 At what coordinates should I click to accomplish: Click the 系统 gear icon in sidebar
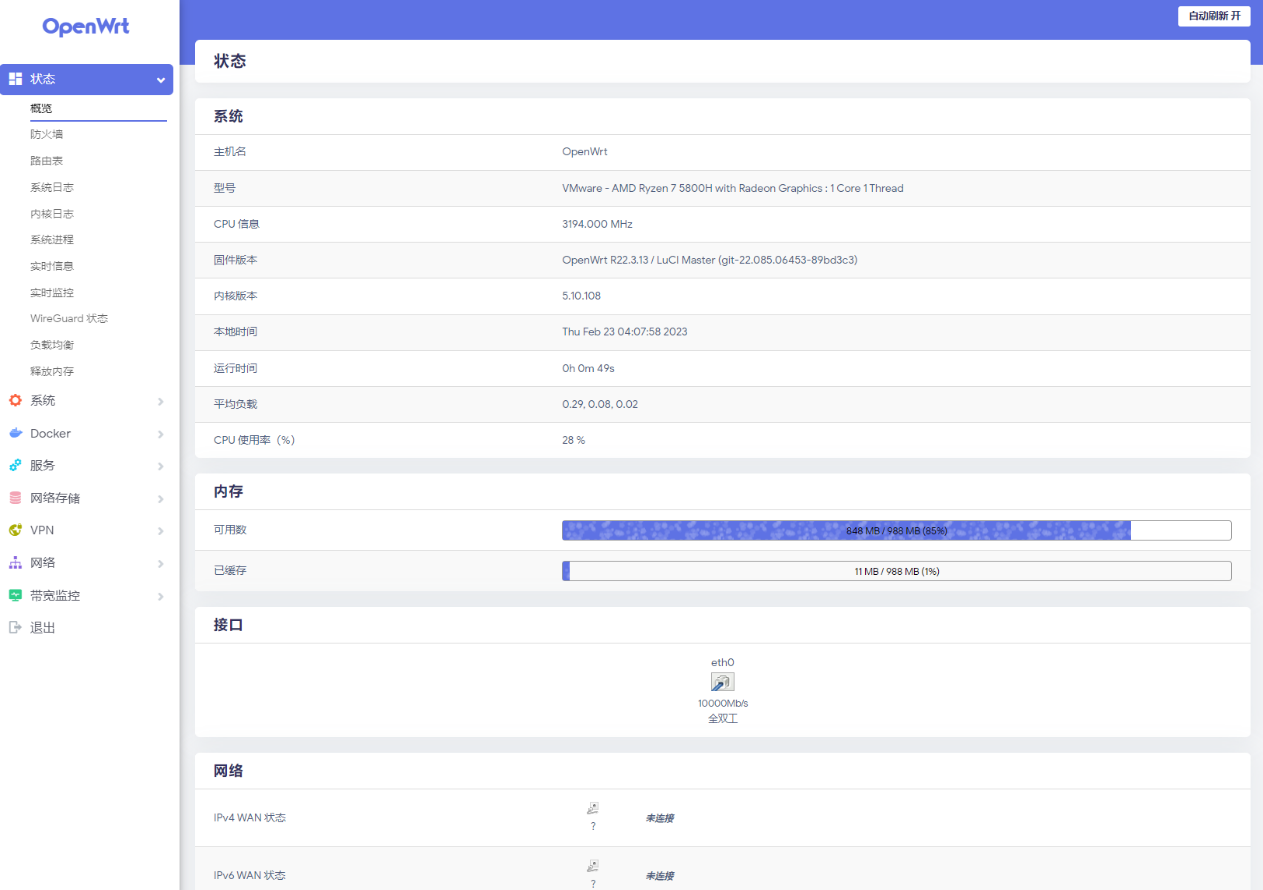tap(15, 400)
